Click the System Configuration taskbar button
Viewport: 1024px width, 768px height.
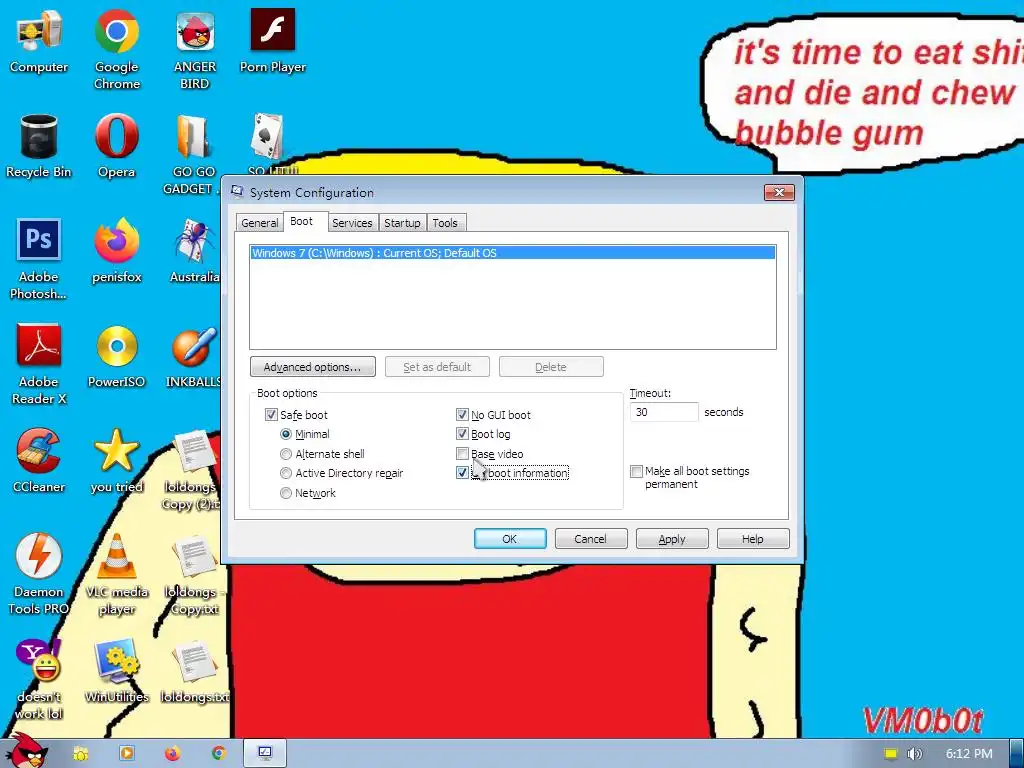264,753
